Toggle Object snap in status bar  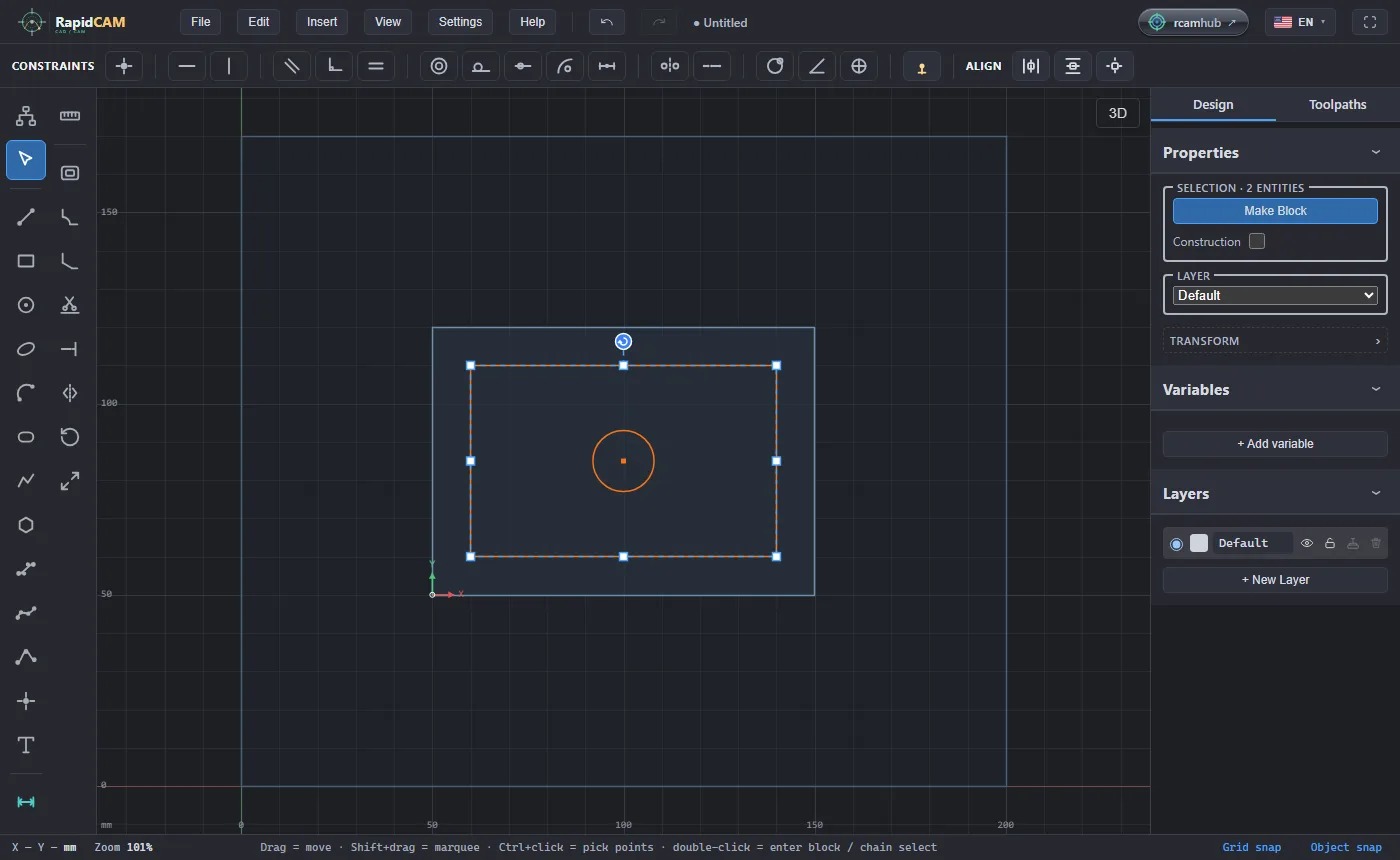click(x=1346, y=847)
